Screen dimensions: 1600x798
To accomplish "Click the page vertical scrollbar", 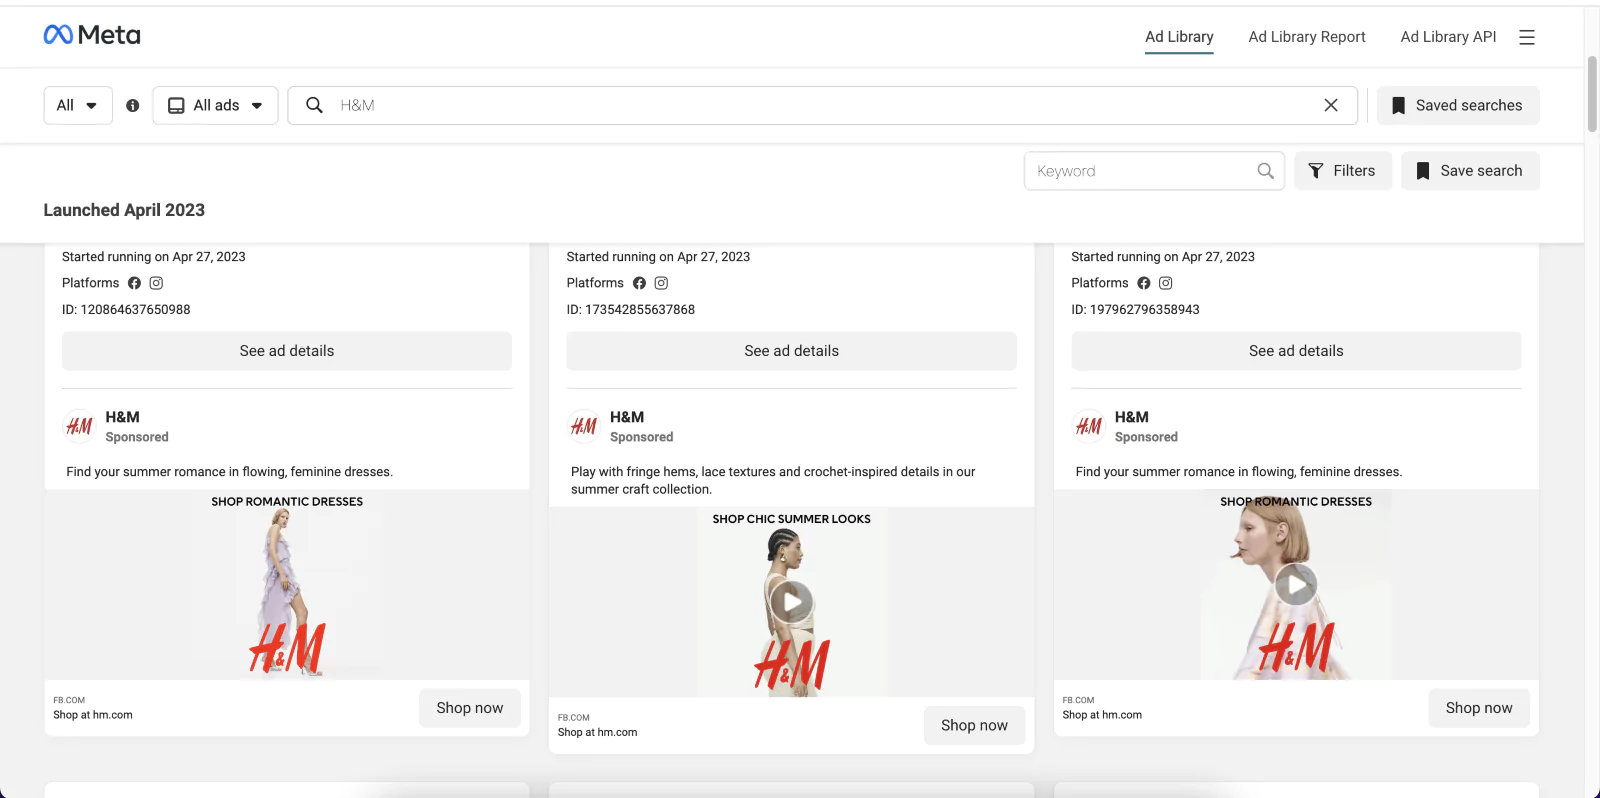I will click(1592, 95).
